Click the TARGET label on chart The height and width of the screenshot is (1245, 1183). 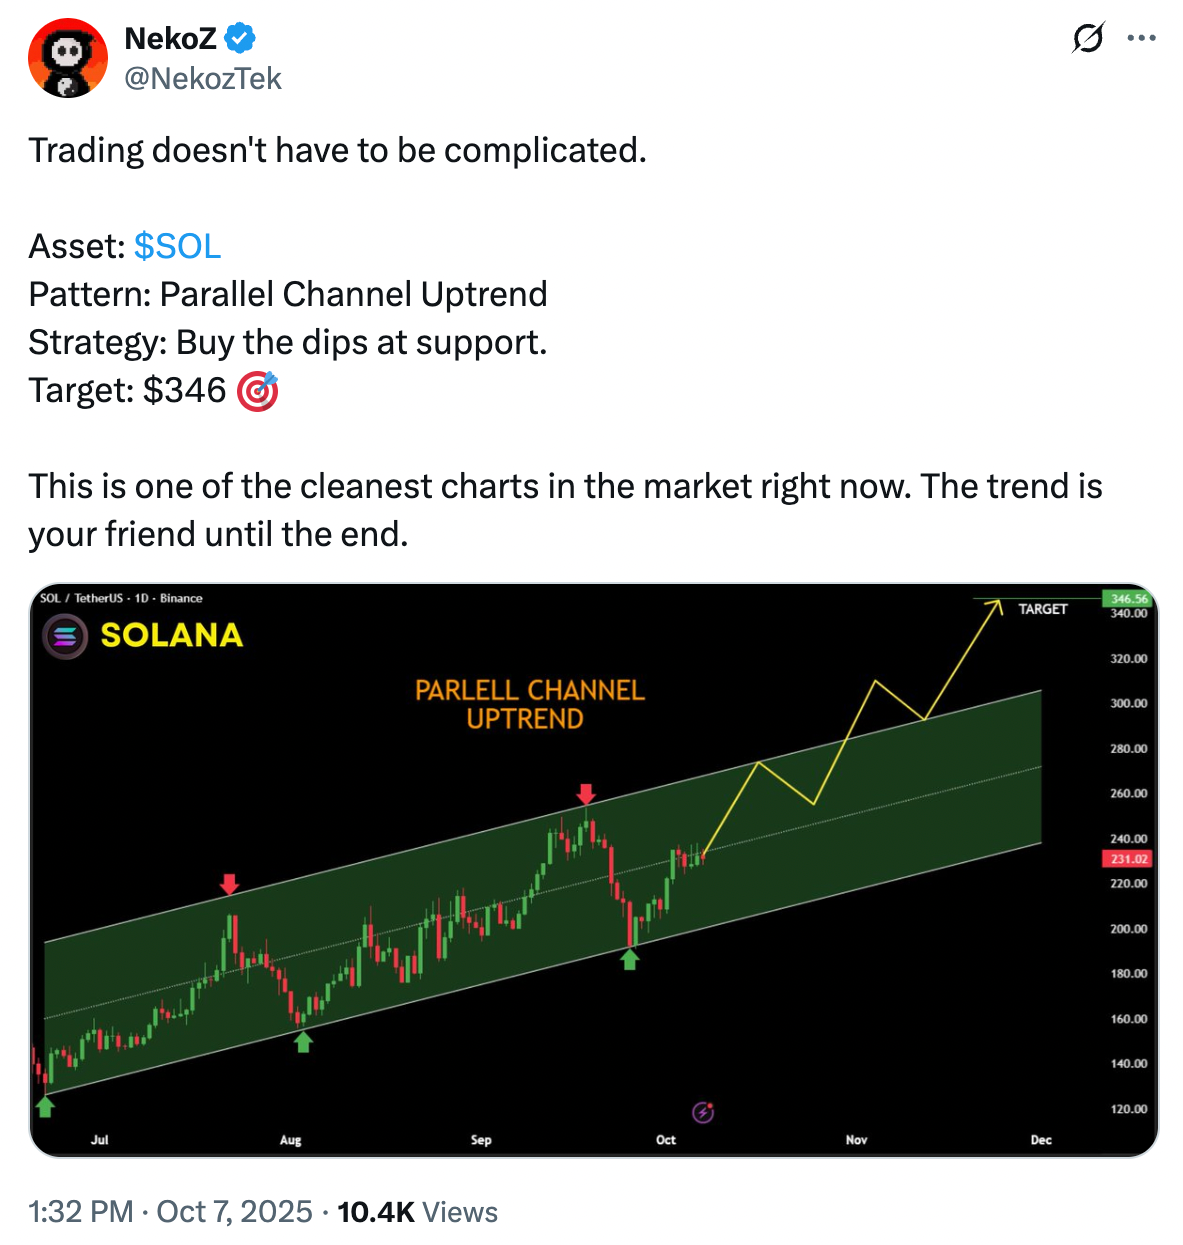click(x=1042, y=609)
